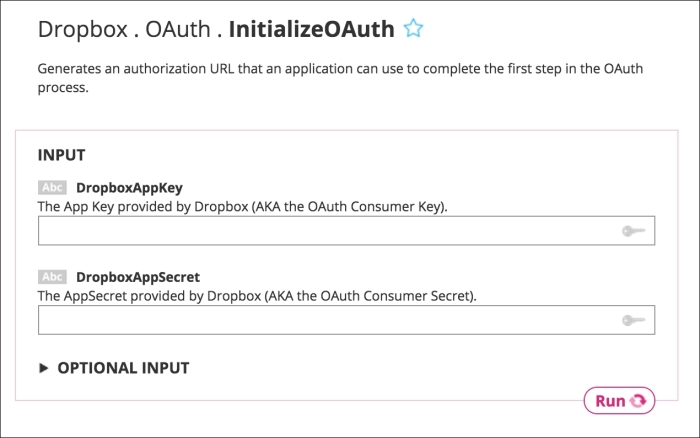Image resolution: width=700 pixels, height=438 pixels.
Task: Focus the DropboxAppSecret text field
Action: (346, 320)
